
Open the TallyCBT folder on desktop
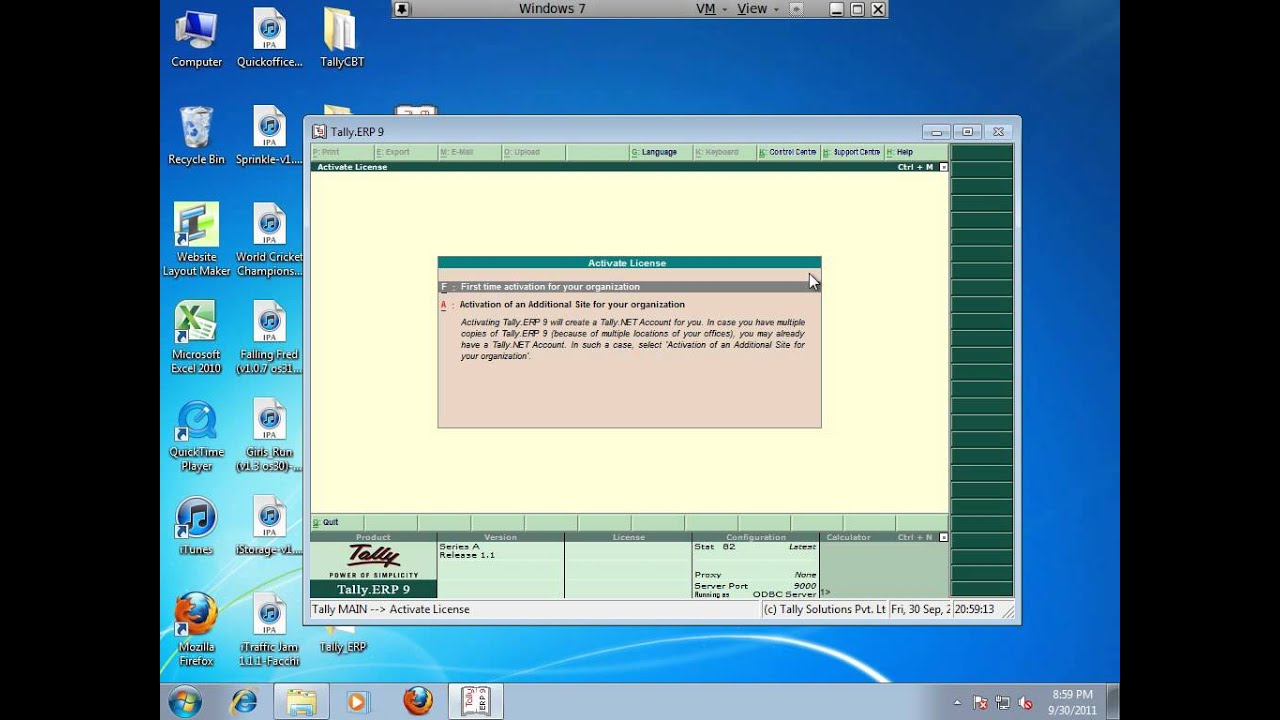click(341, 38)
